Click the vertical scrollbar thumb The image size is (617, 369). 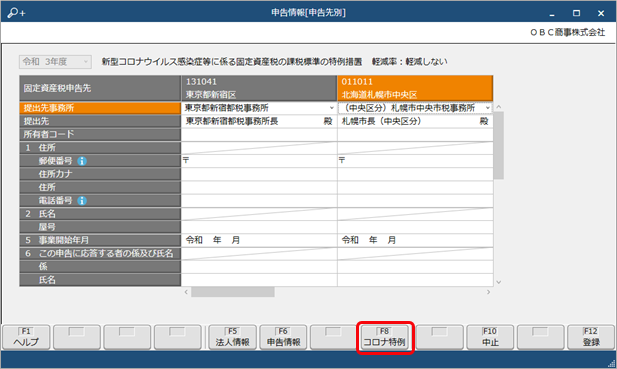pos(499,145)
